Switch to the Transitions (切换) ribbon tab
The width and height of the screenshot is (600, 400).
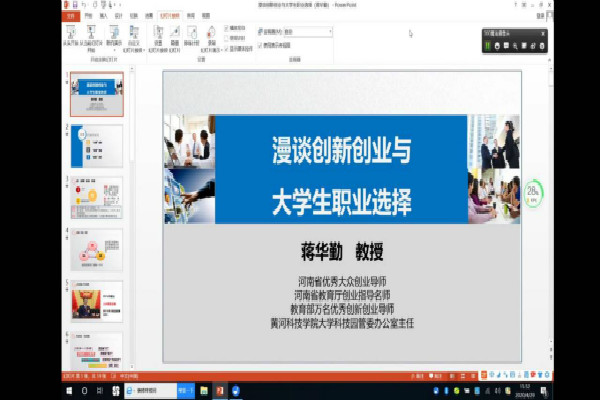click(x=134, y=16)
